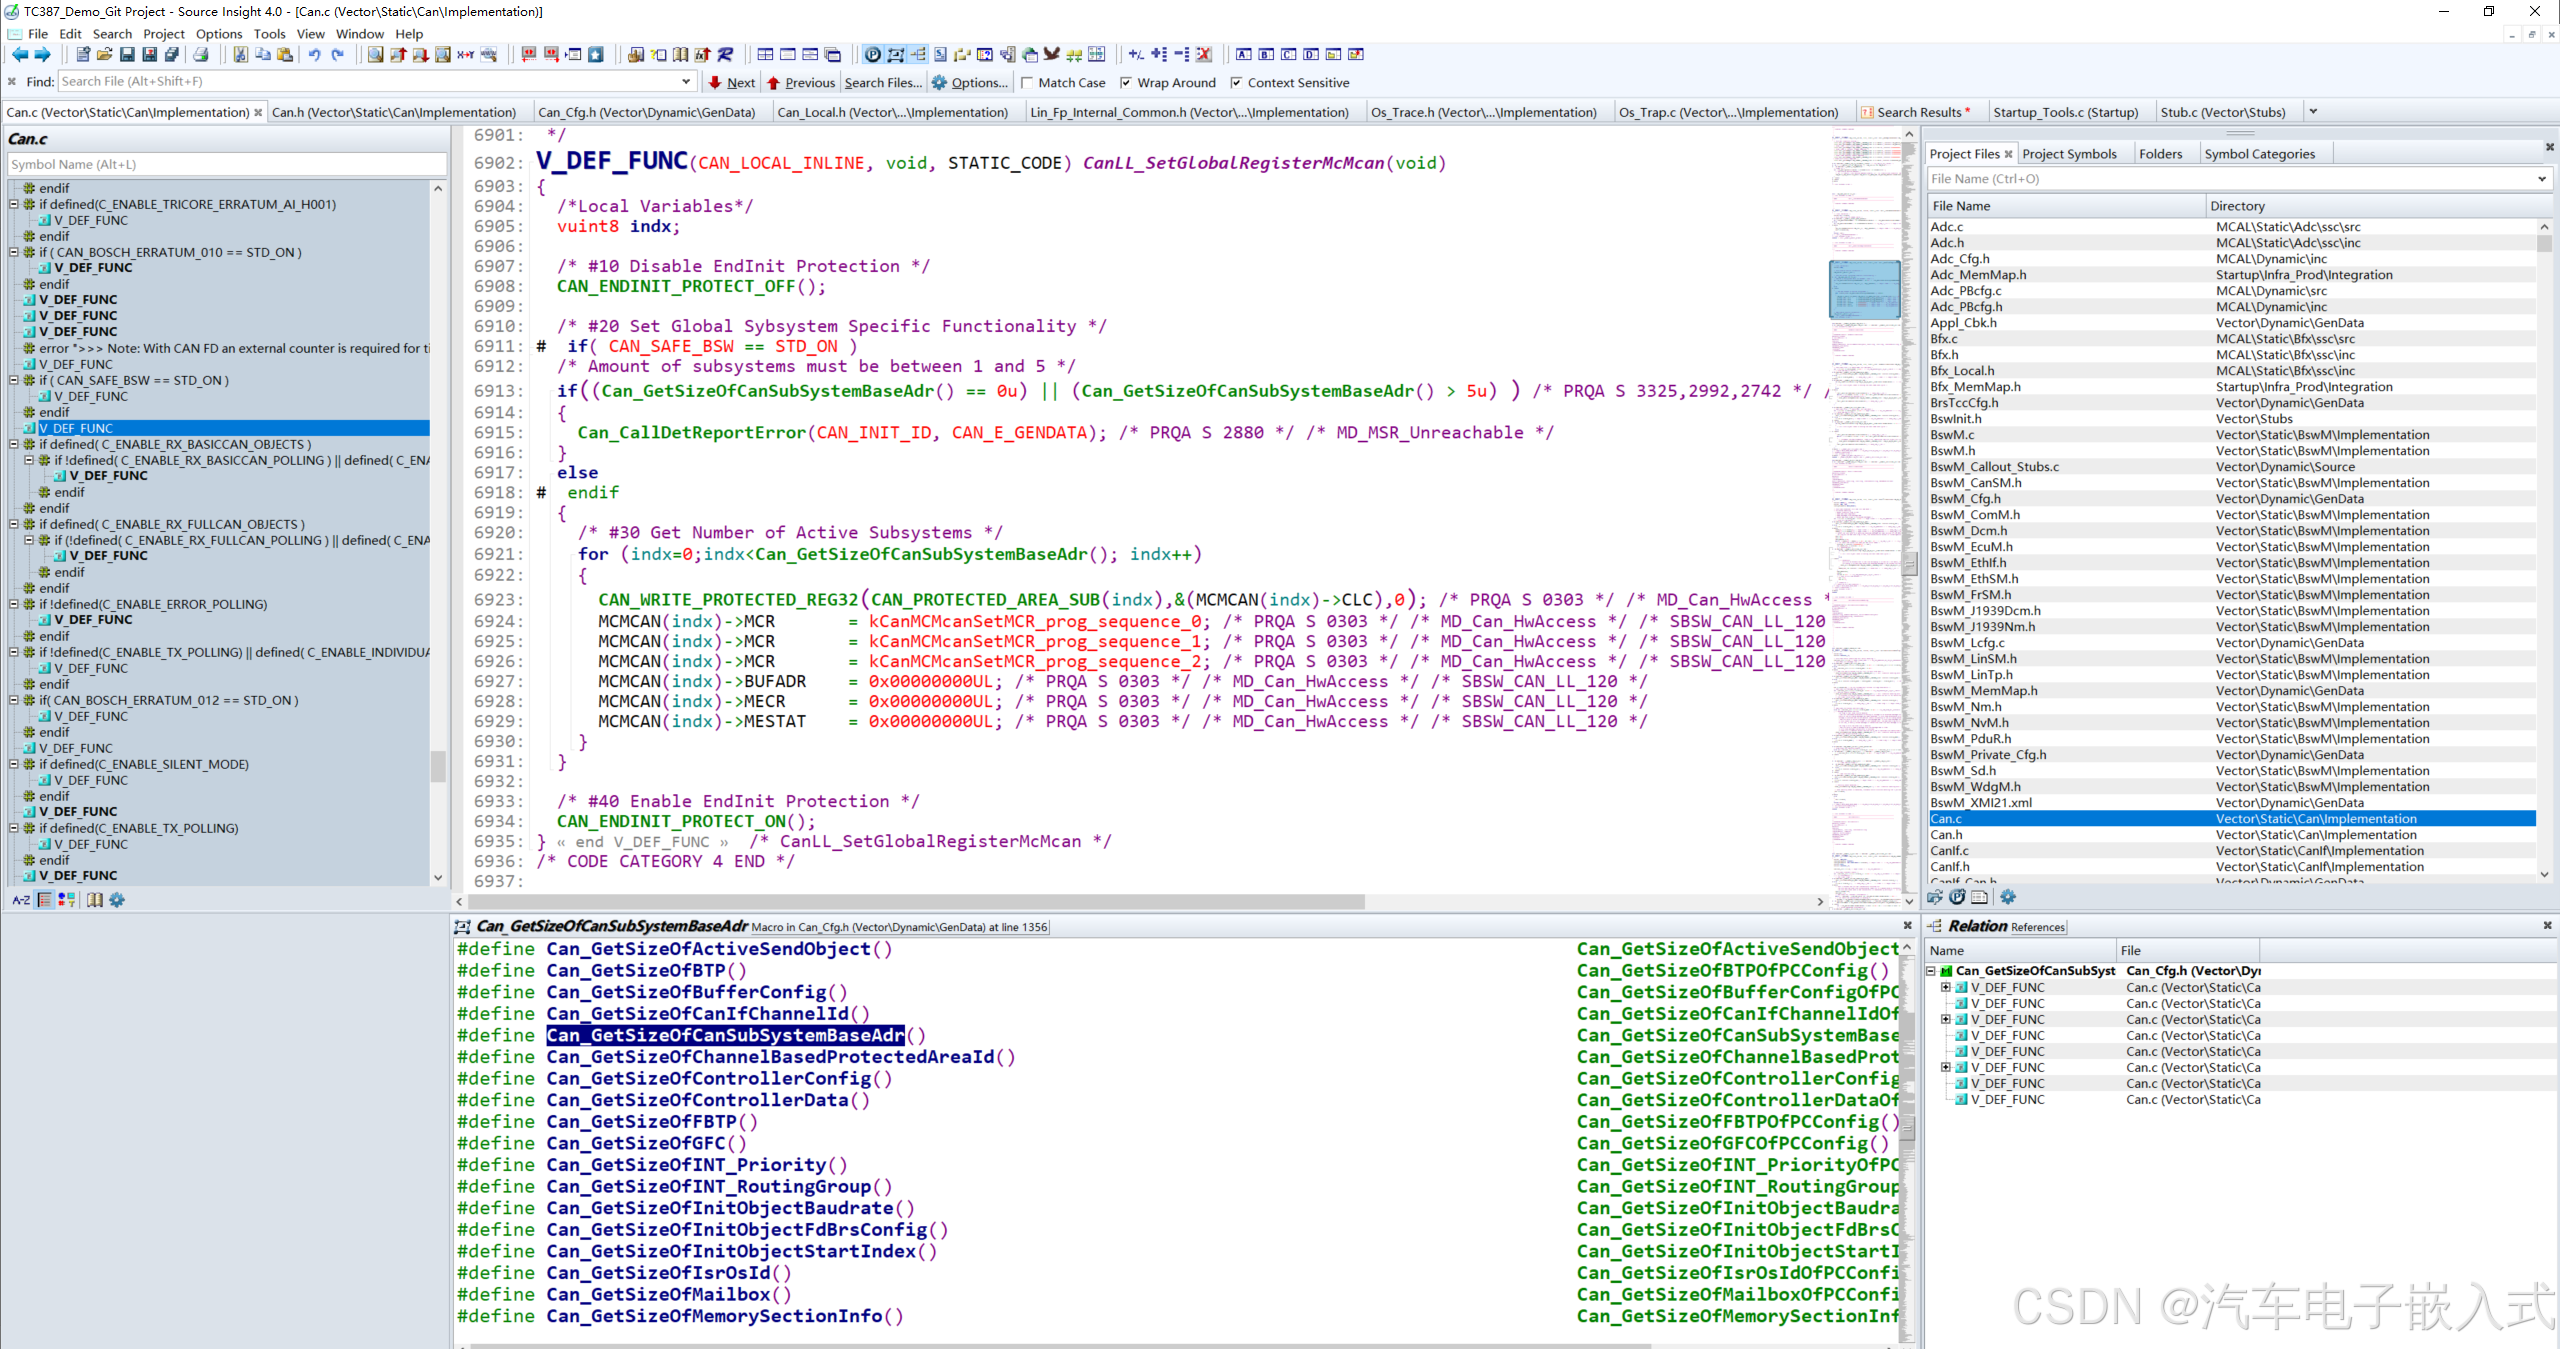Open the Find search field dropdown
This screenshot has width=2560, height=1349.
pyautogui.click(x=686, y=82)
